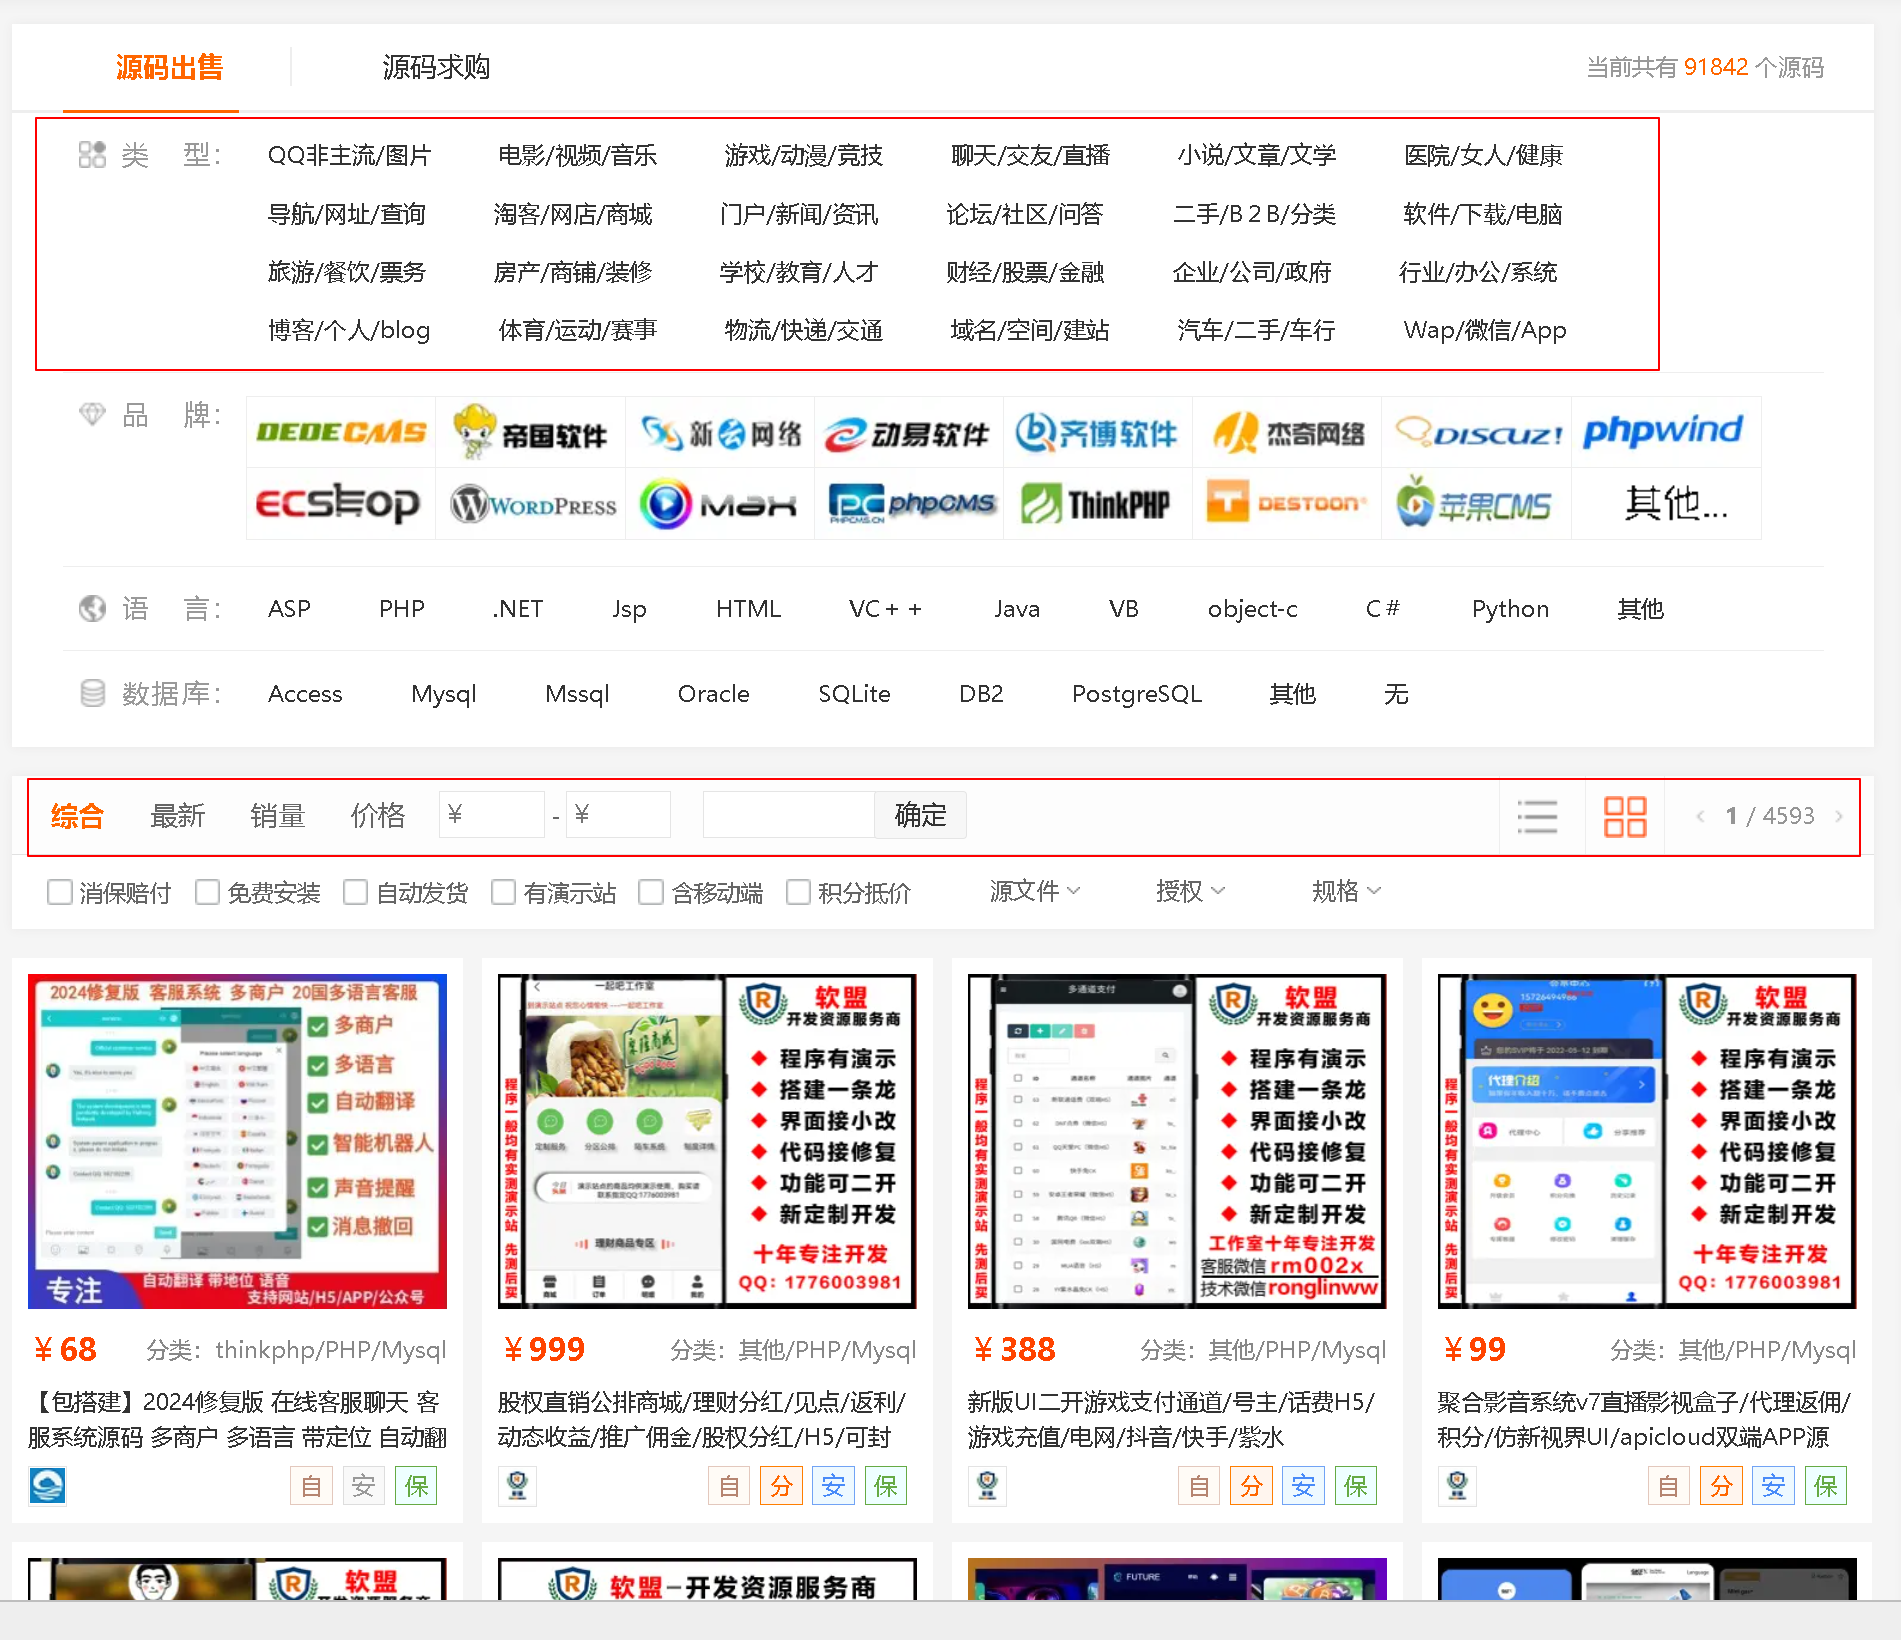The width and height of the screenshot is (1901, 1640).
Task: Click seller avatar under ¥999 listing
Action: [517, 1486]
